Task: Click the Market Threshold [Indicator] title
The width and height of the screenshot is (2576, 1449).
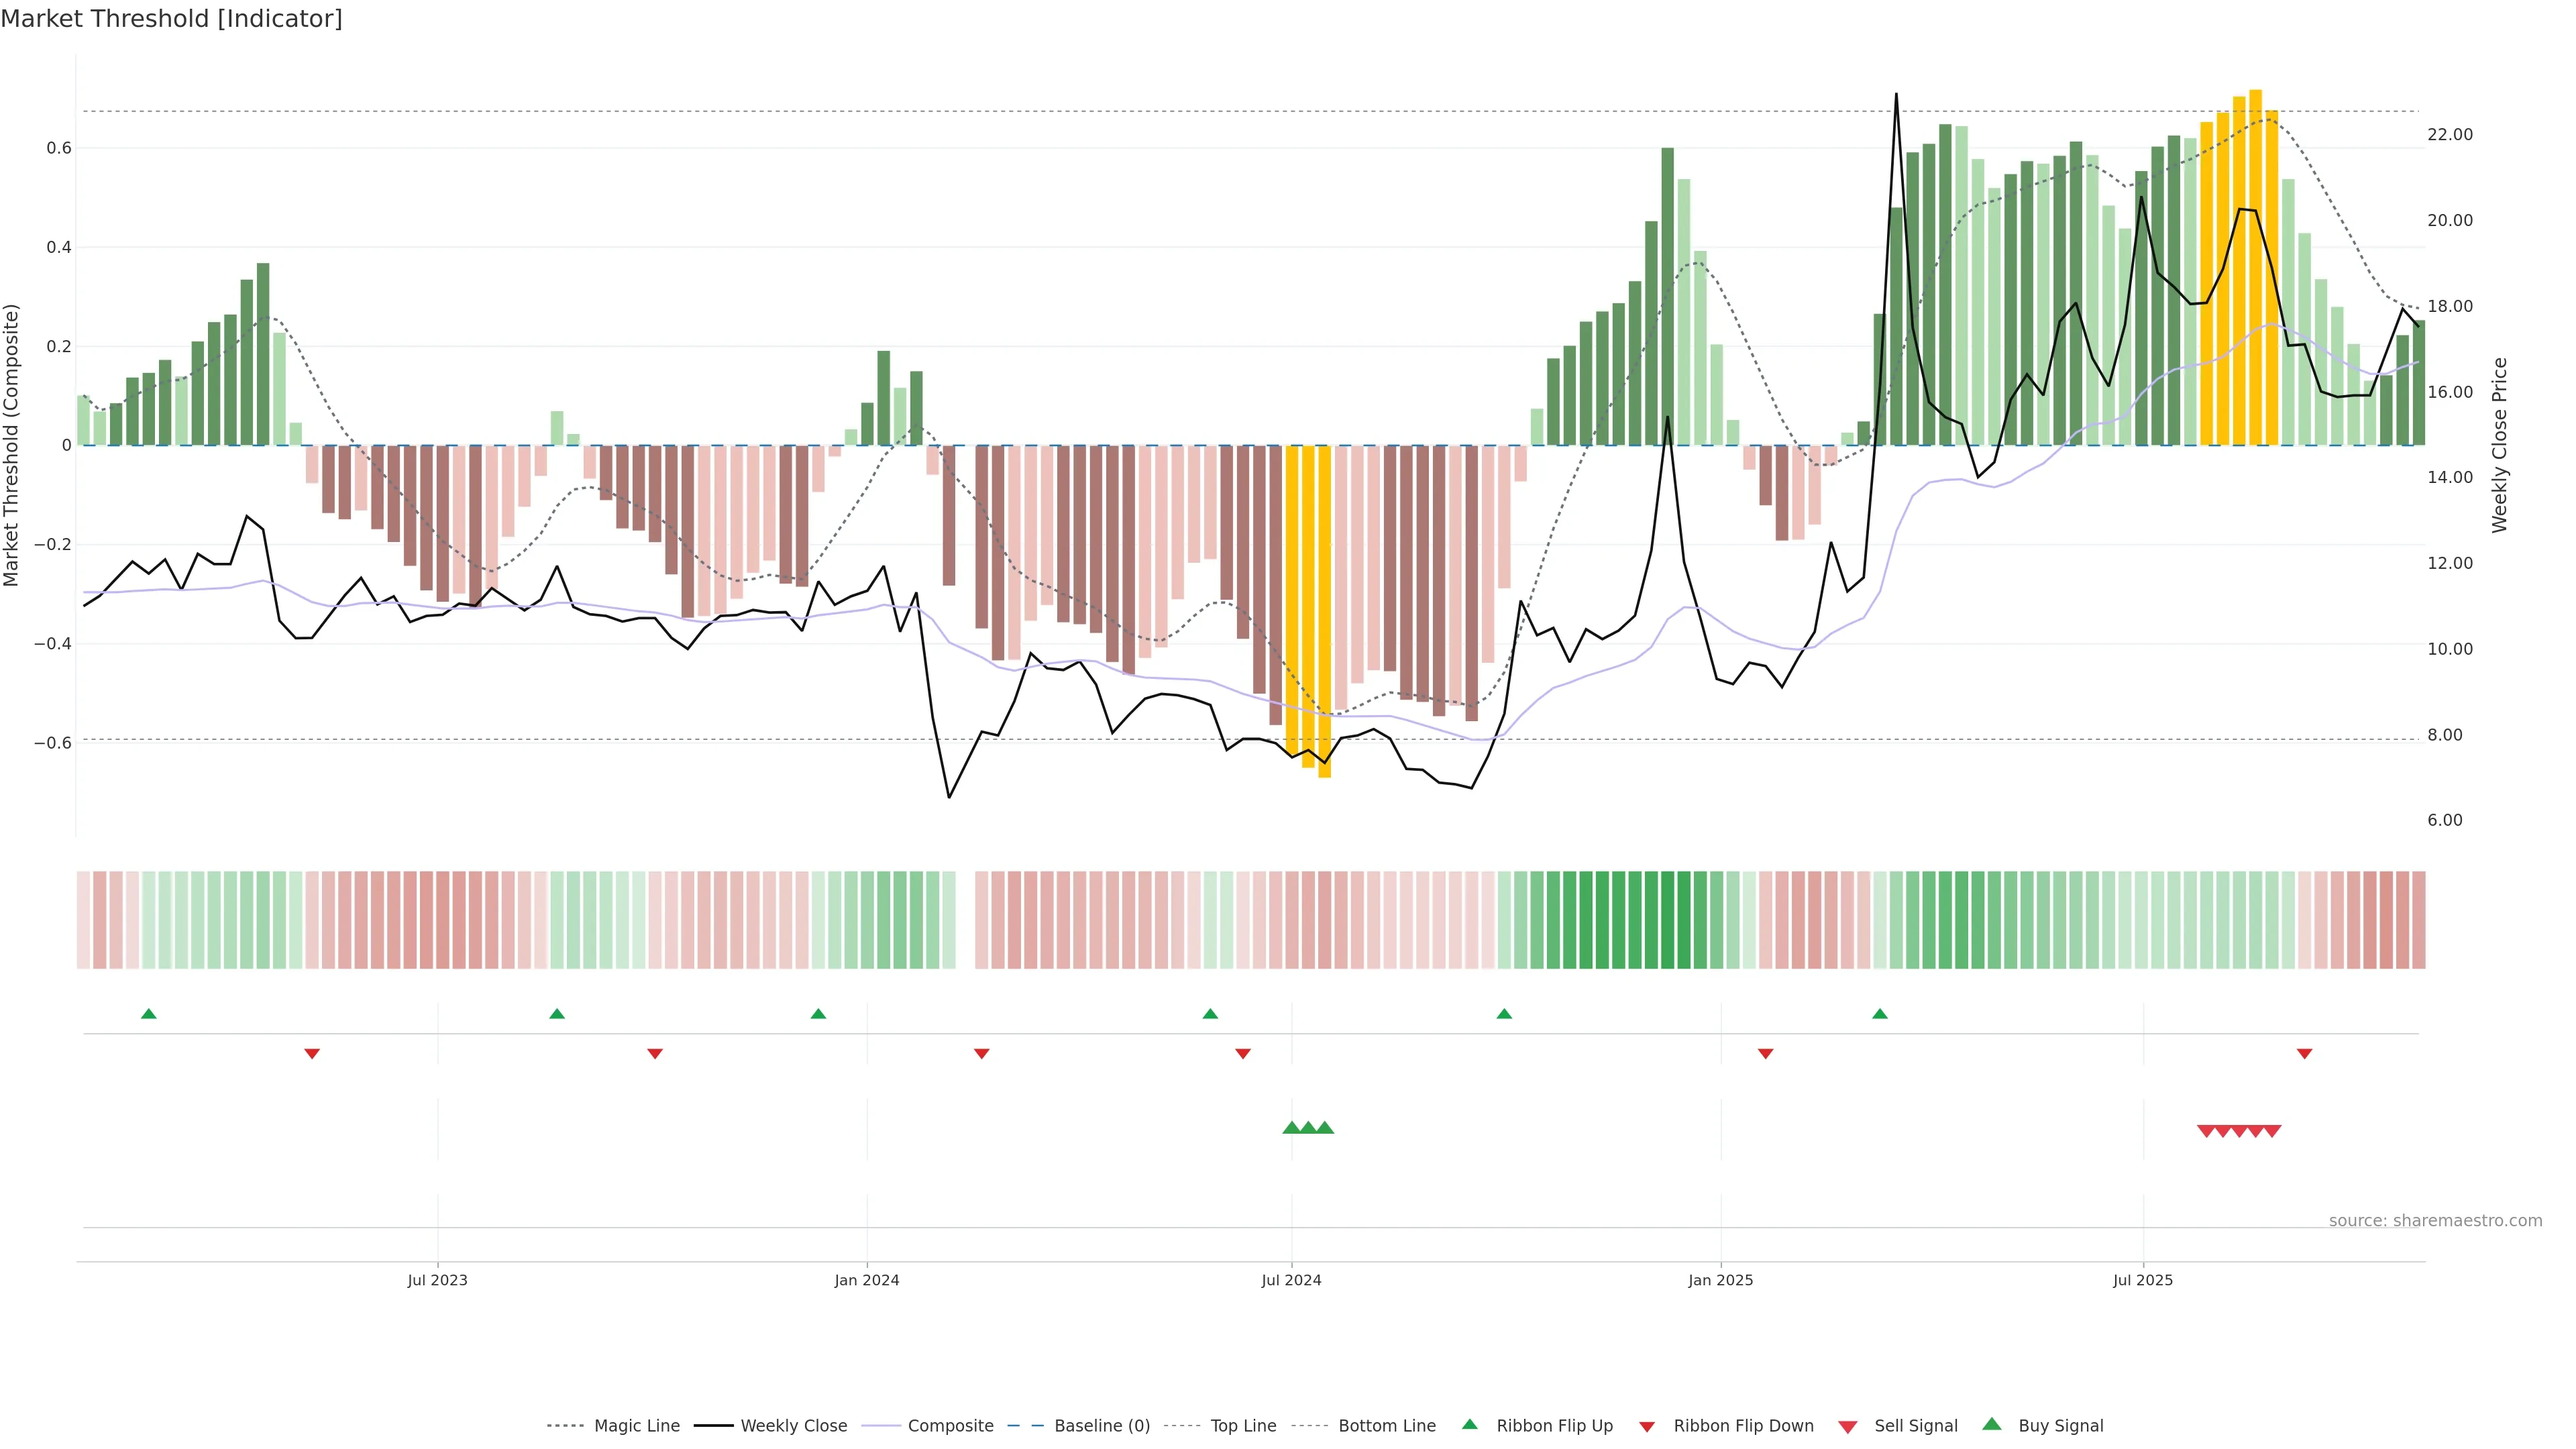Action: pos(171,19)
